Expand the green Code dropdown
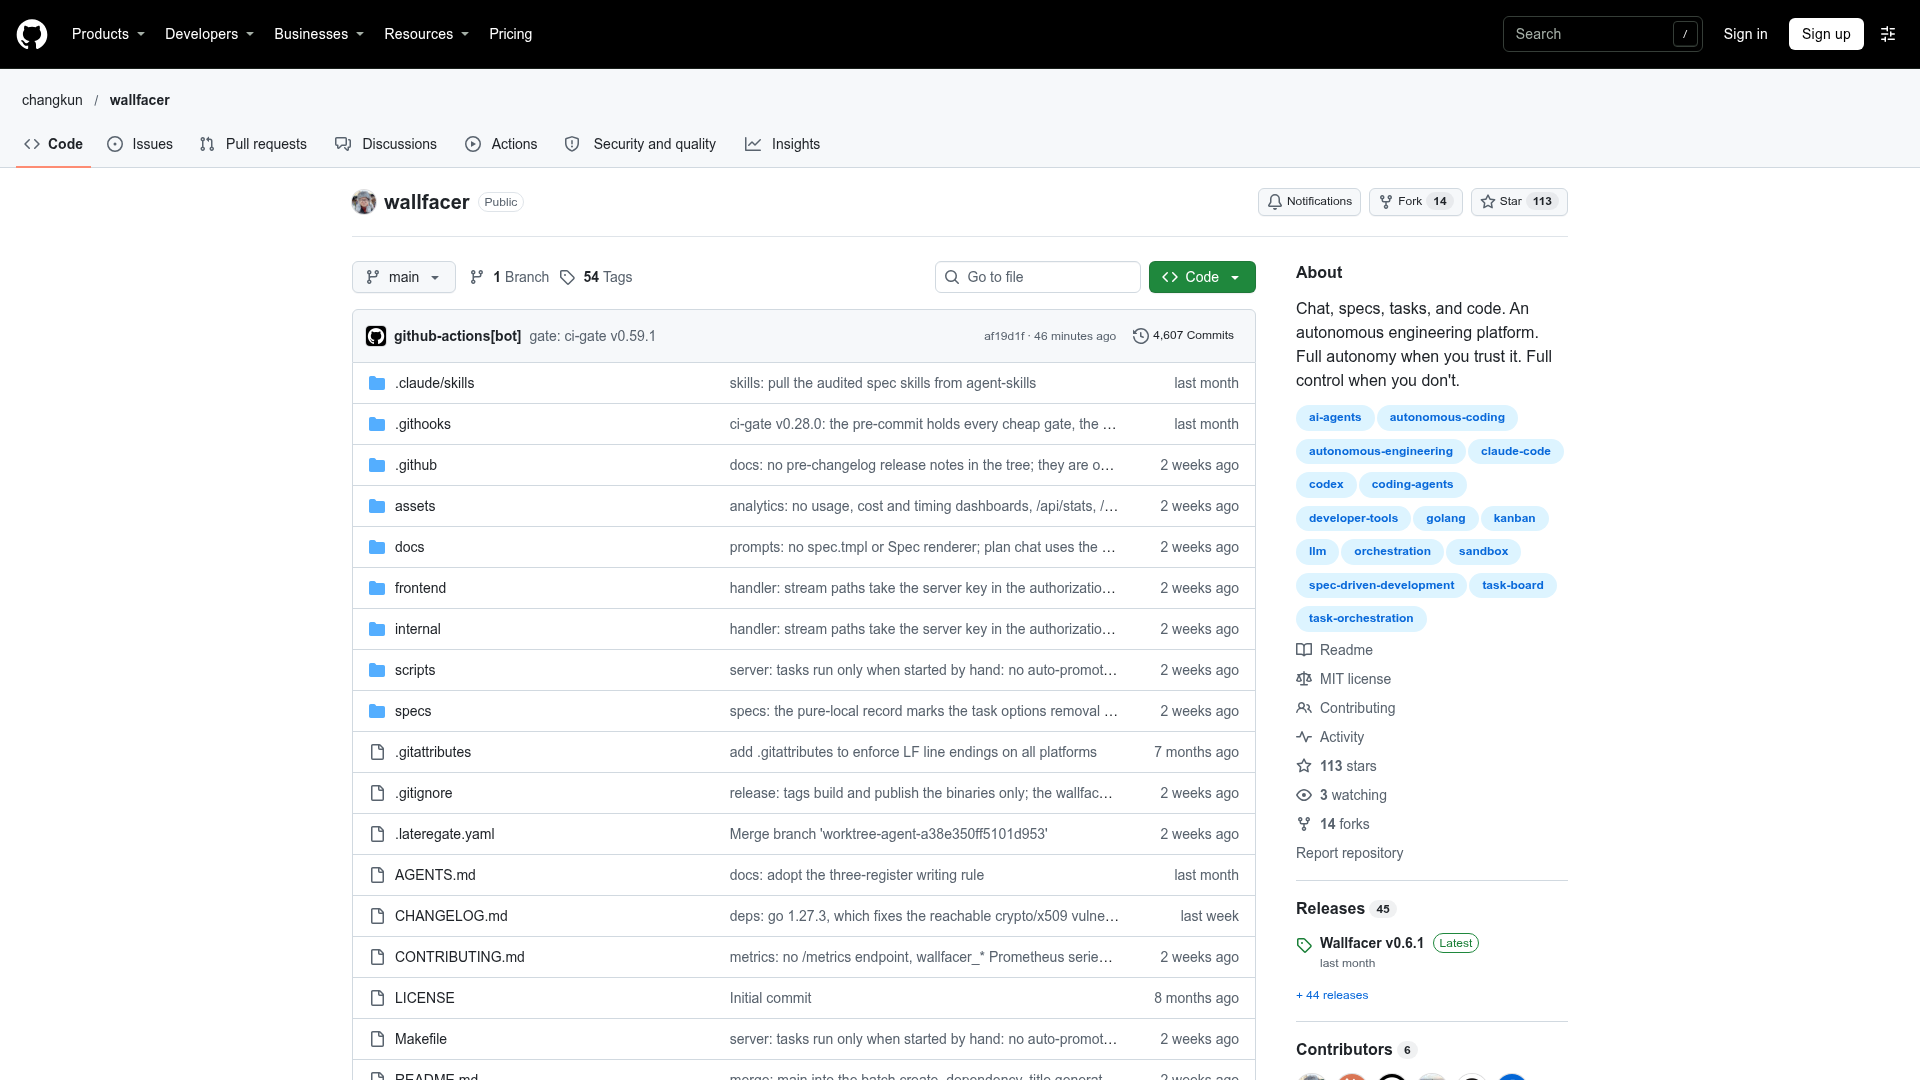The width and height of the screenshot is (1920, 1080). pos(1202,277)
